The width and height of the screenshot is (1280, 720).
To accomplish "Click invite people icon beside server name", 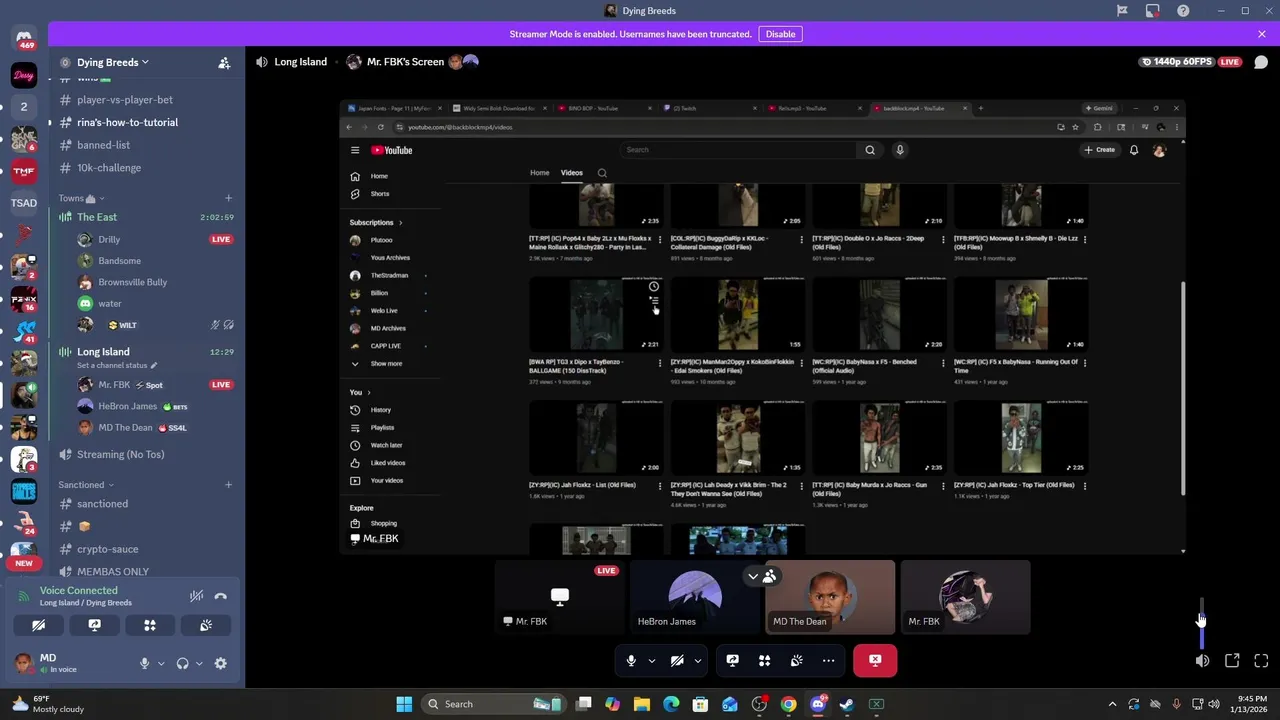I will click(224, 62).
